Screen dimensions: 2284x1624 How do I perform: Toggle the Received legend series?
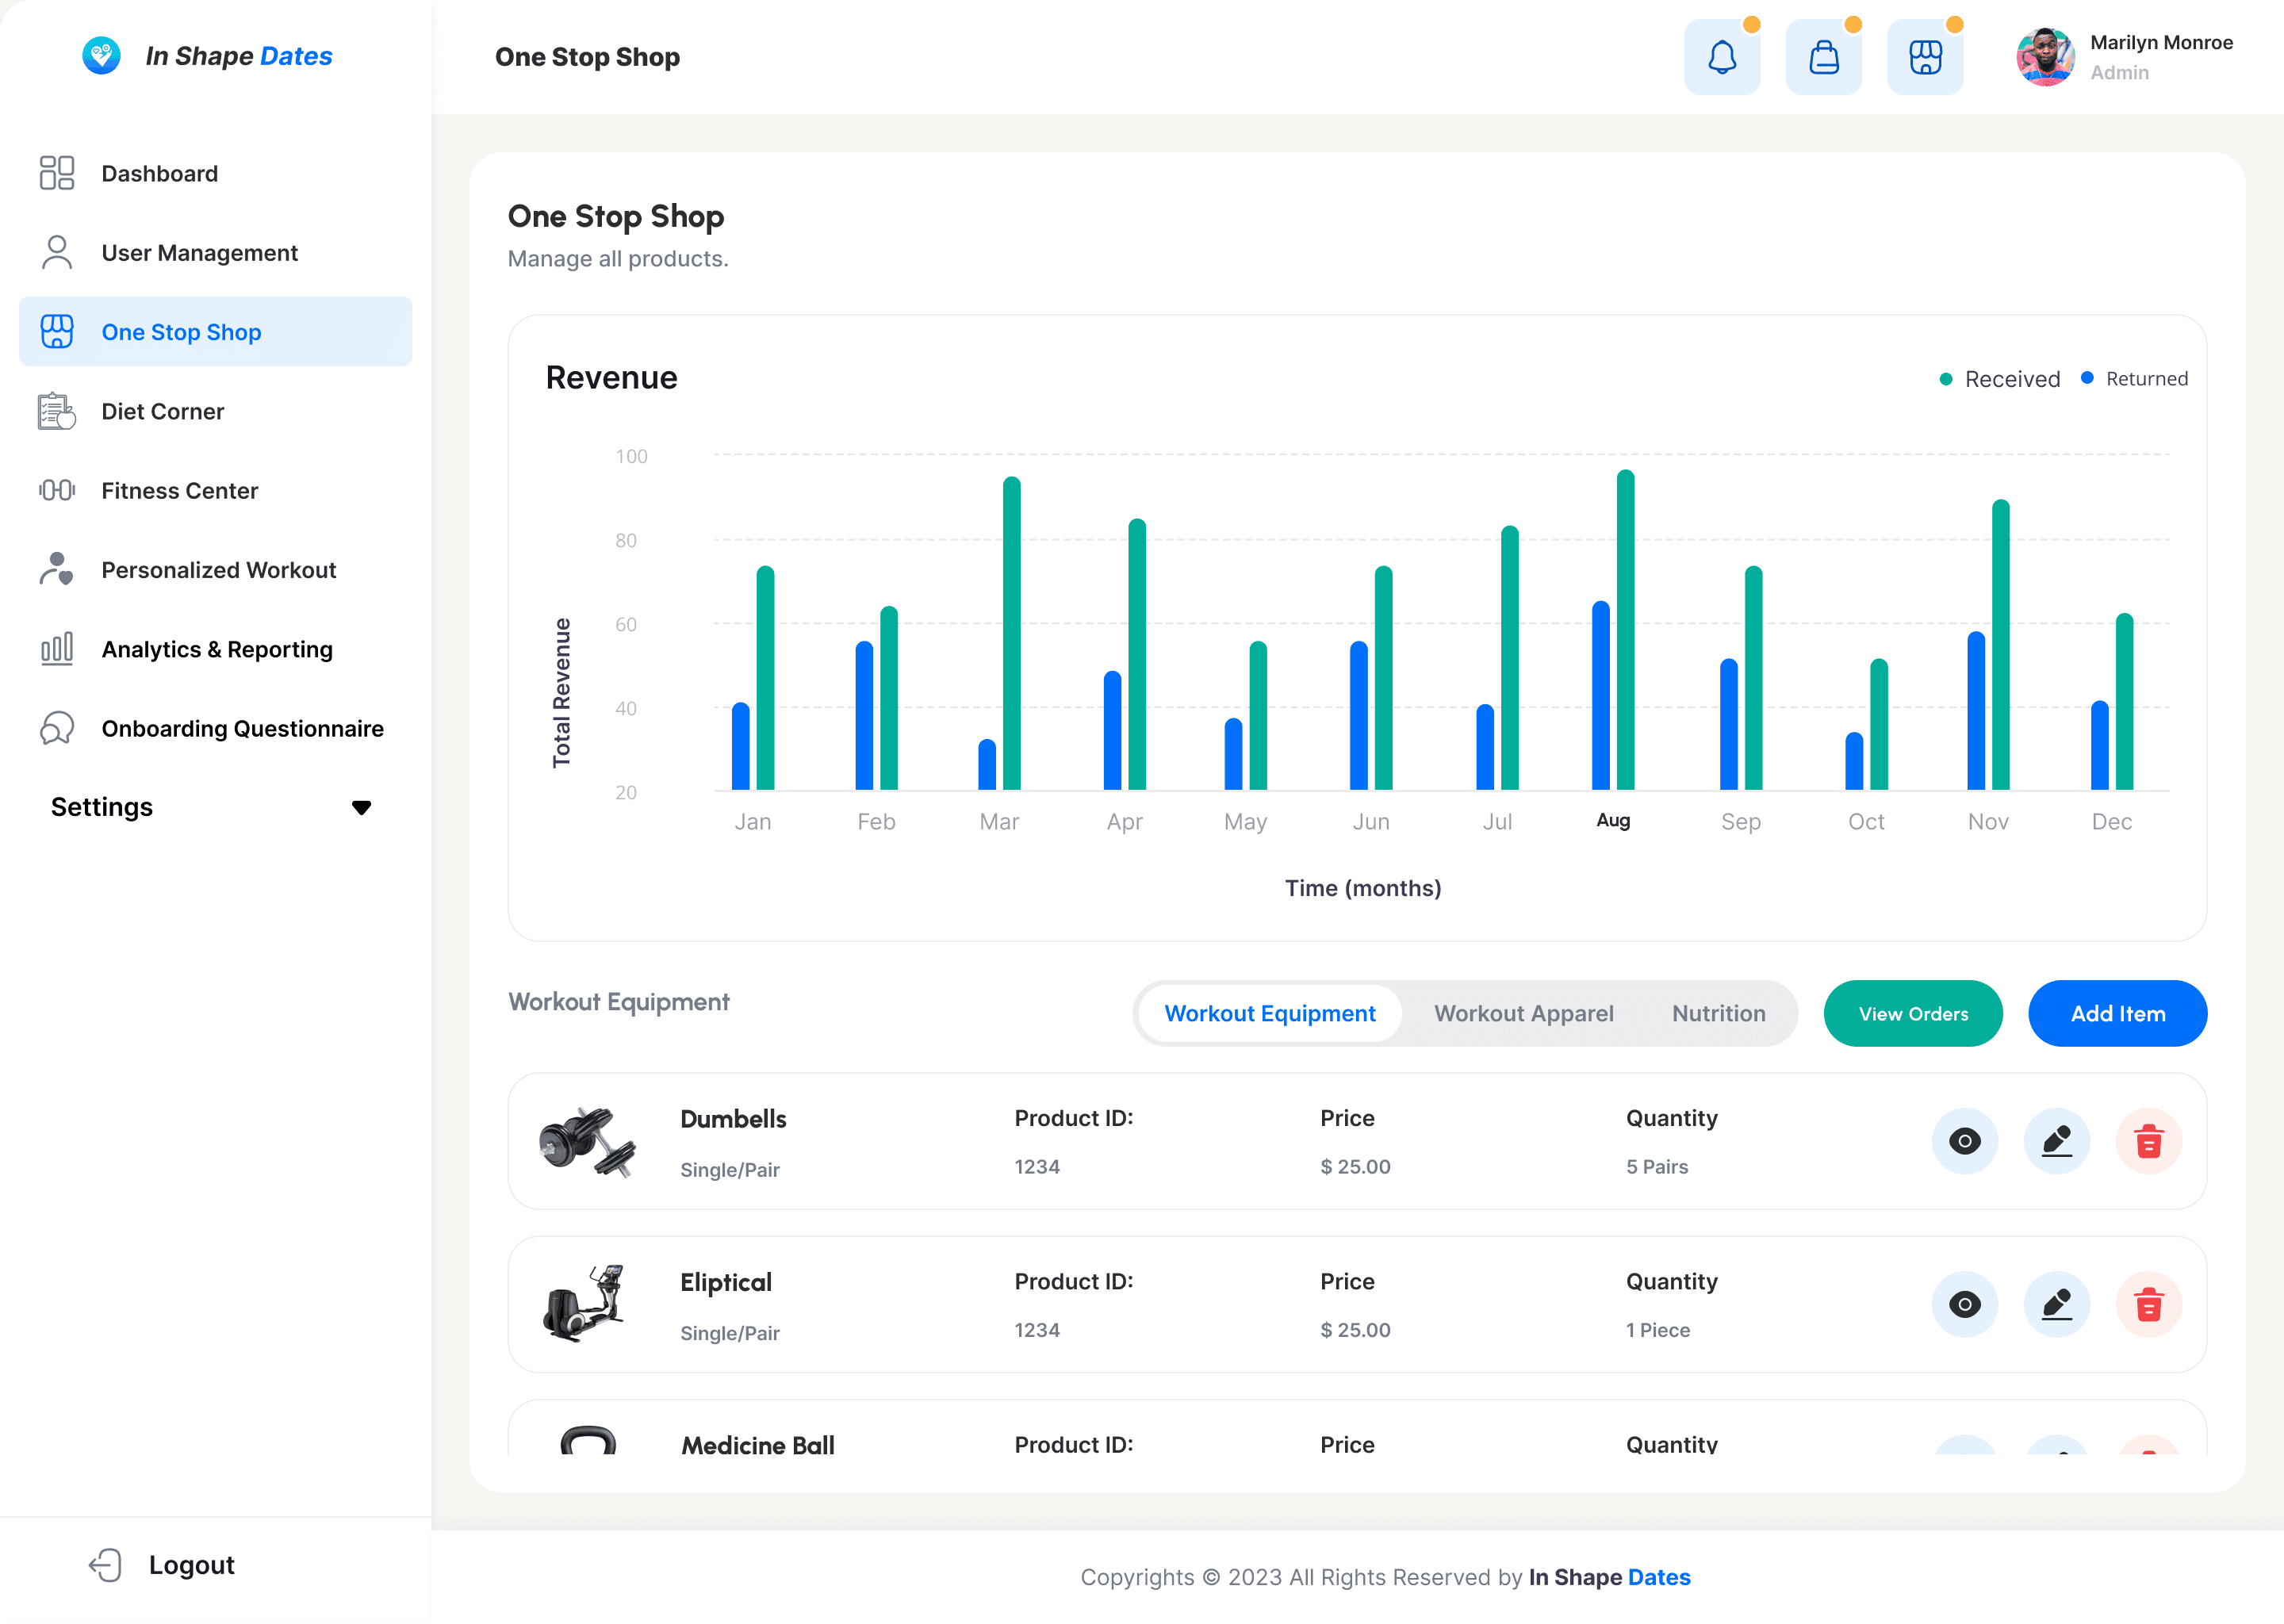tap(1999, 379)
